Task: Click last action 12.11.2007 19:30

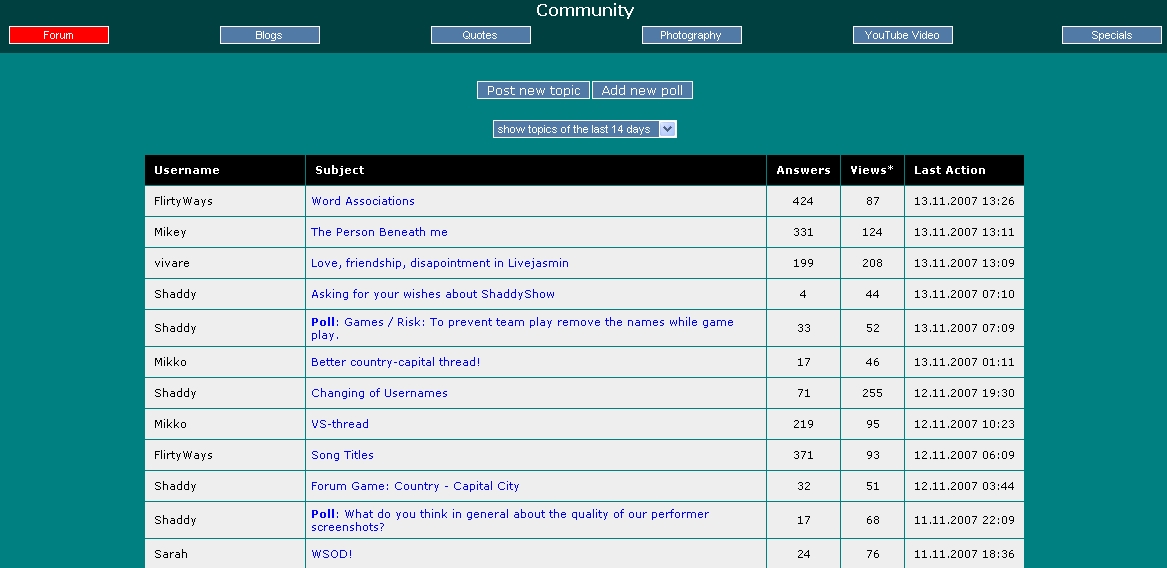Action: (964, 393)
